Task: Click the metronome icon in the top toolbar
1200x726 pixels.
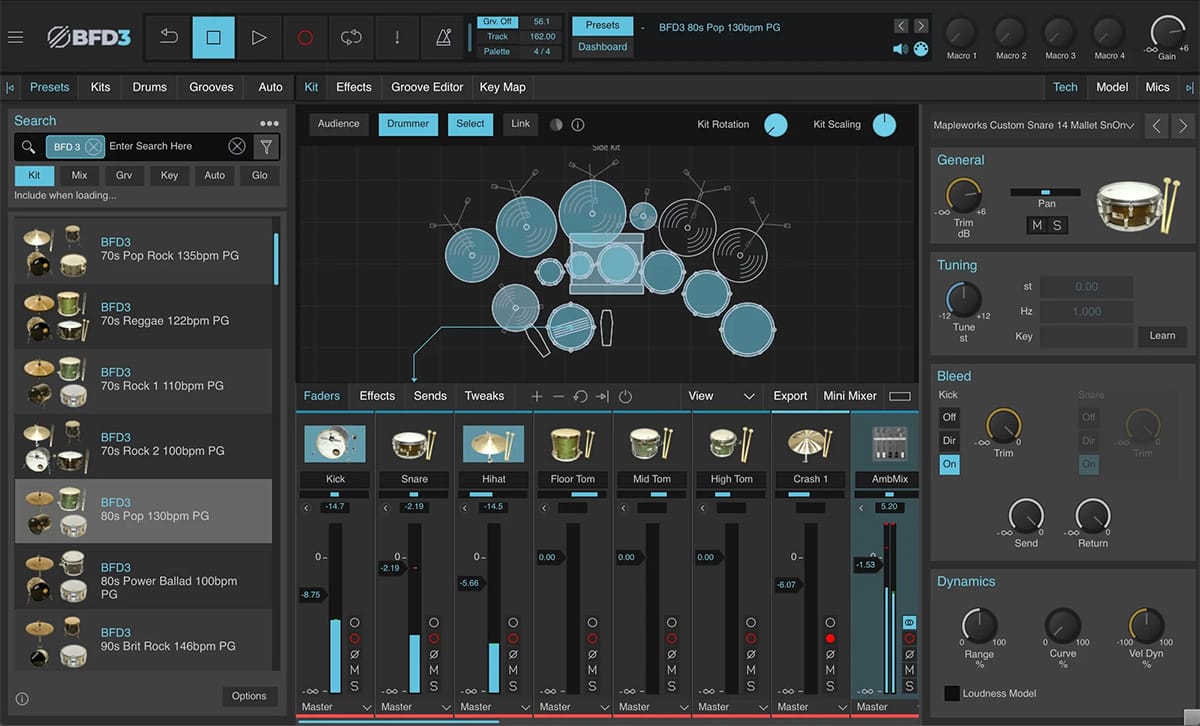Action: coord(442,37)
